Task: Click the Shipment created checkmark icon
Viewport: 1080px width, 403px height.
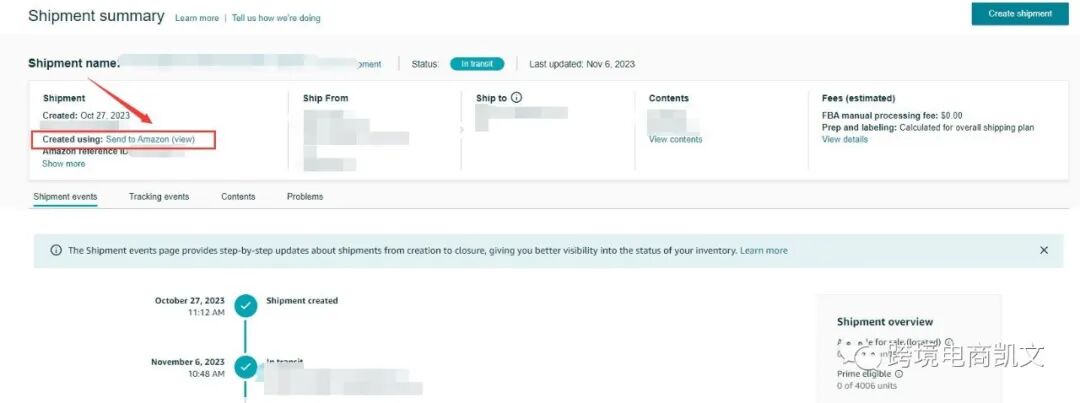Action: click(x=246, y=306)
